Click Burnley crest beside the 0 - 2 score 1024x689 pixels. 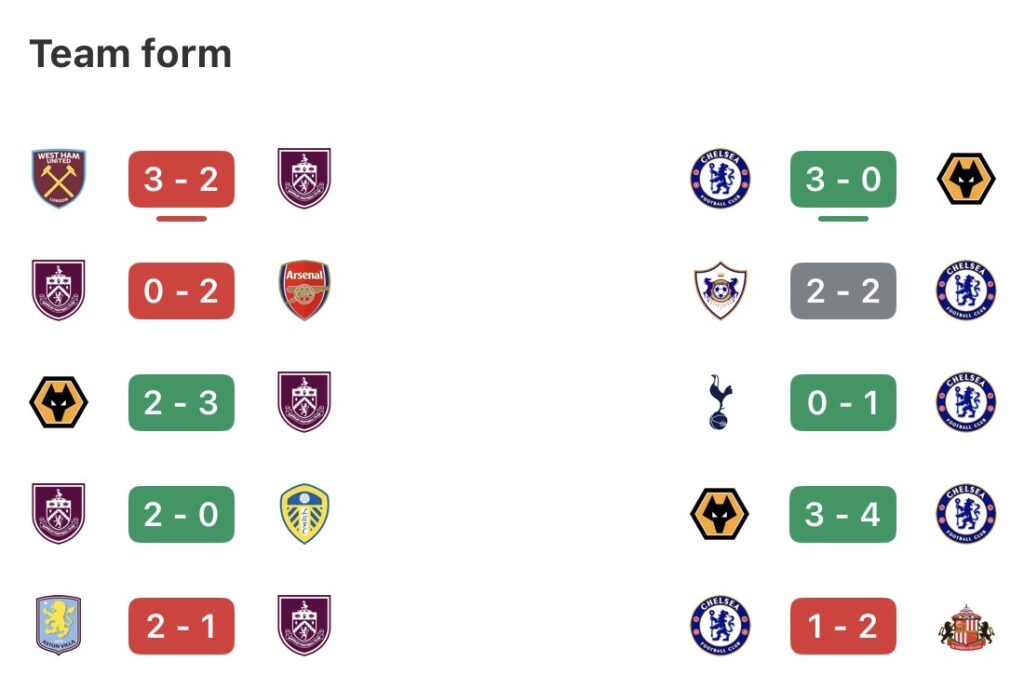click(x=59, y=291)
